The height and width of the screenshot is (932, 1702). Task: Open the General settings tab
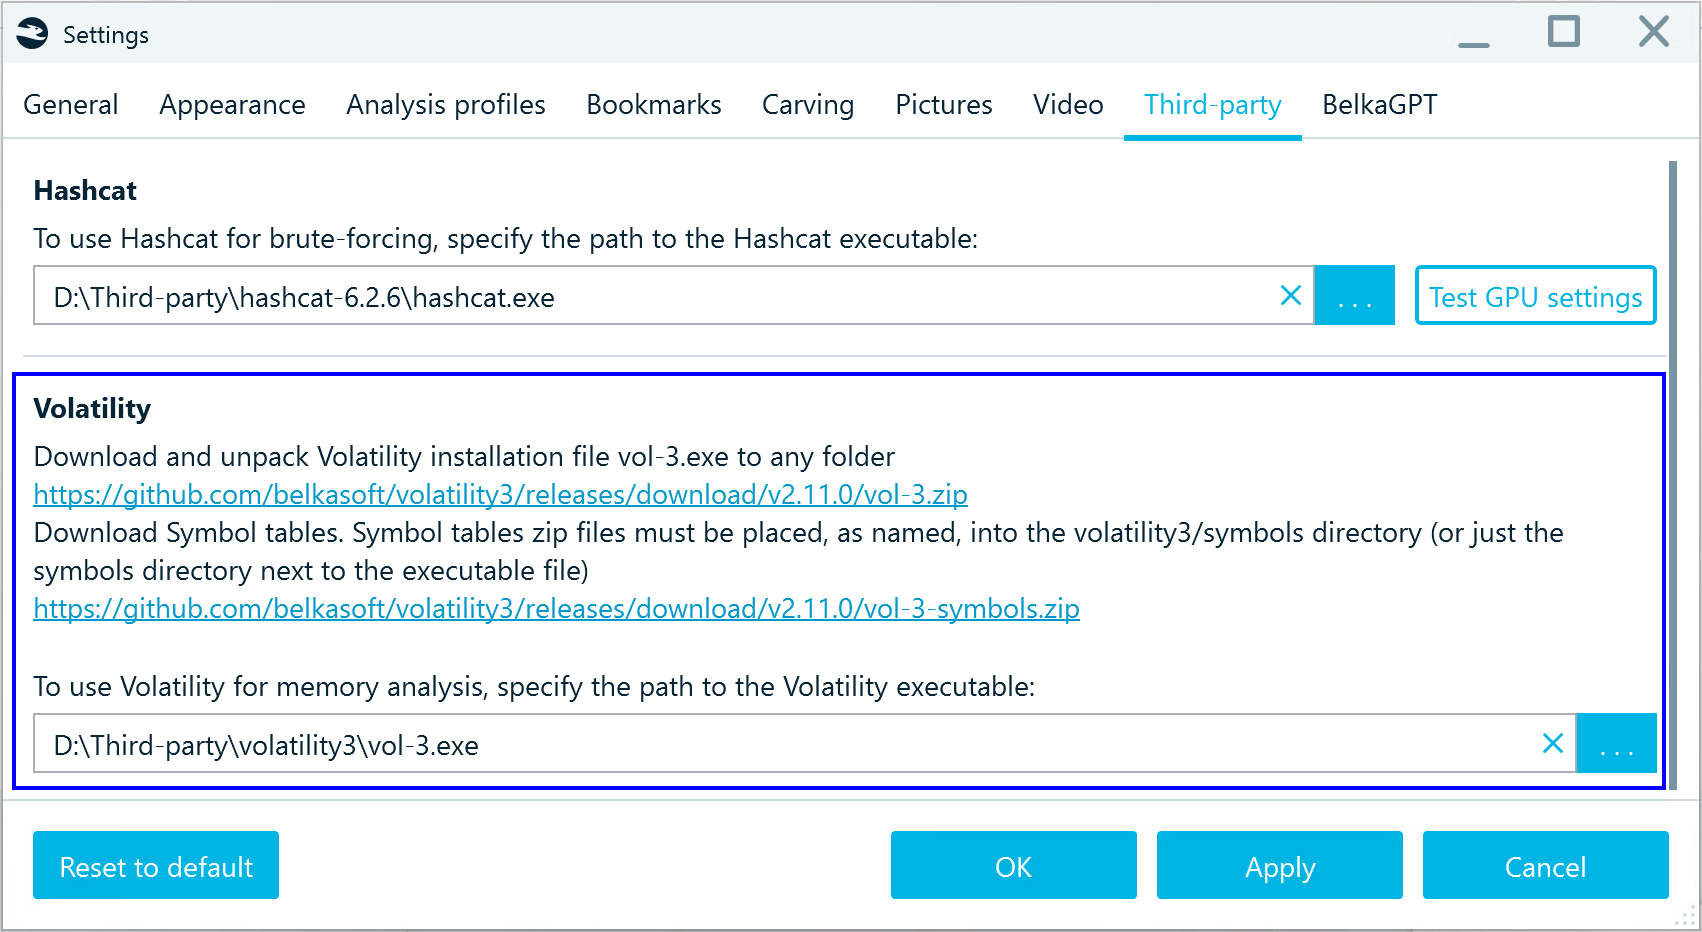coord(71,105)
